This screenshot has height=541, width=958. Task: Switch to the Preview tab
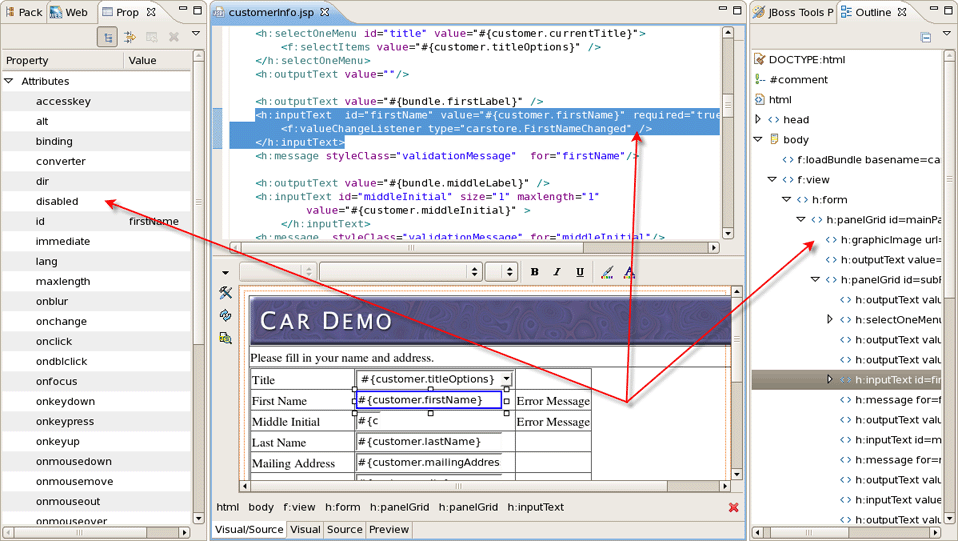pyautogui.click(x=388, y=530)
